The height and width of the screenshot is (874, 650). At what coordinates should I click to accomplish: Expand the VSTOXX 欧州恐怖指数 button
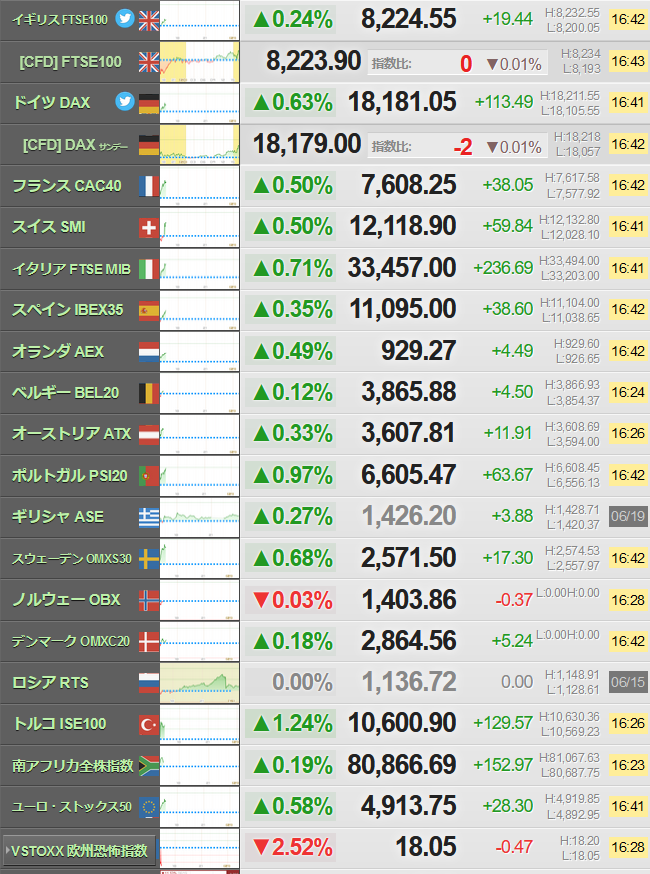79,851
